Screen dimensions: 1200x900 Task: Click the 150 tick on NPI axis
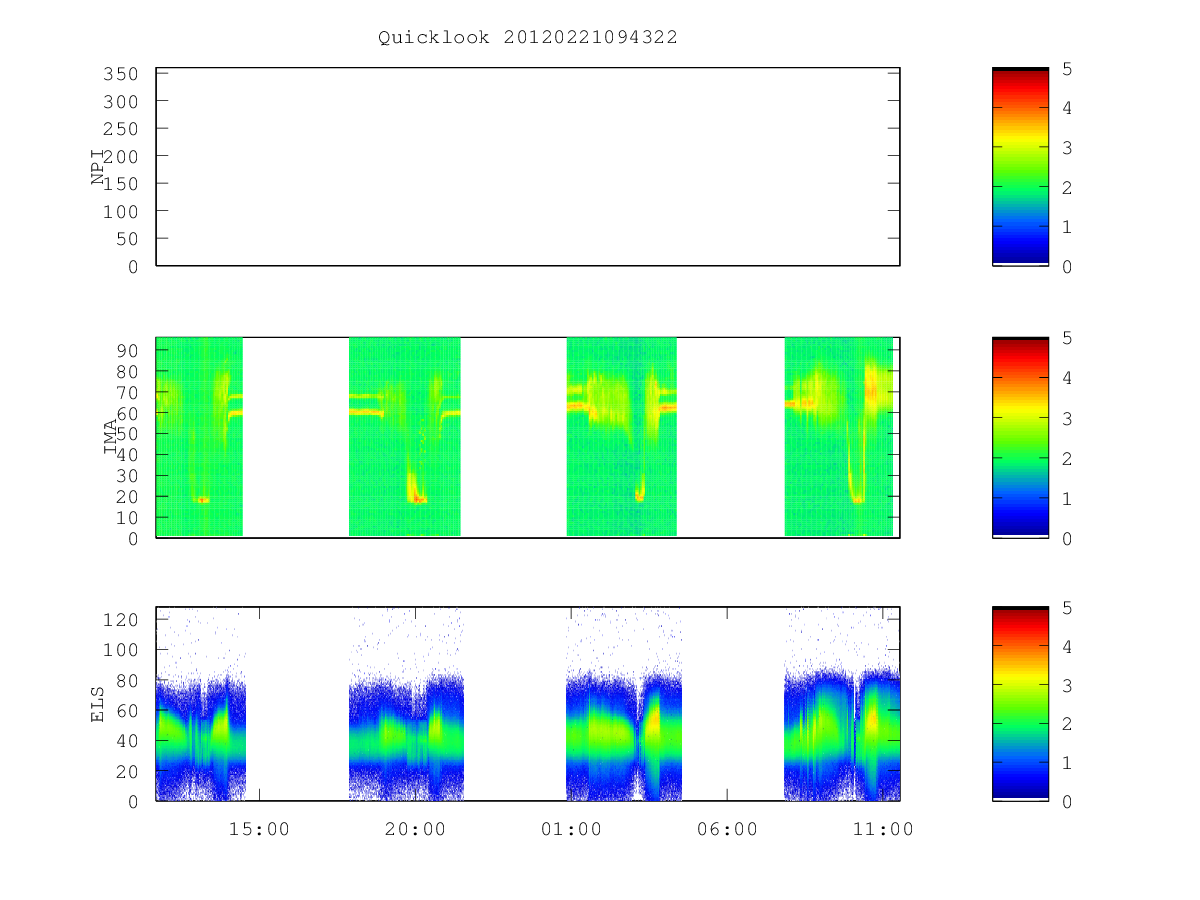pos(121,184)
